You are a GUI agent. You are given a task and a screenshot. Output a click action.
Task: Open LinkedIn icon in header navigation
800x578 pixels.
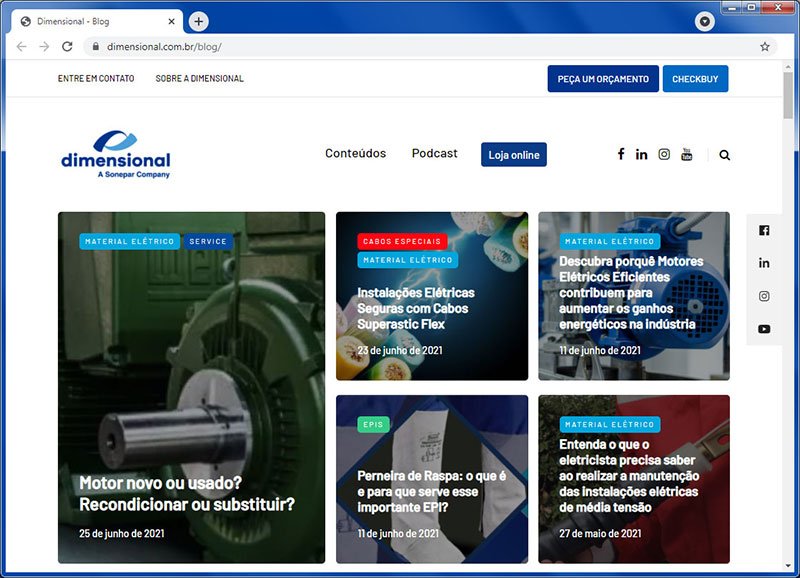[641, 154]
